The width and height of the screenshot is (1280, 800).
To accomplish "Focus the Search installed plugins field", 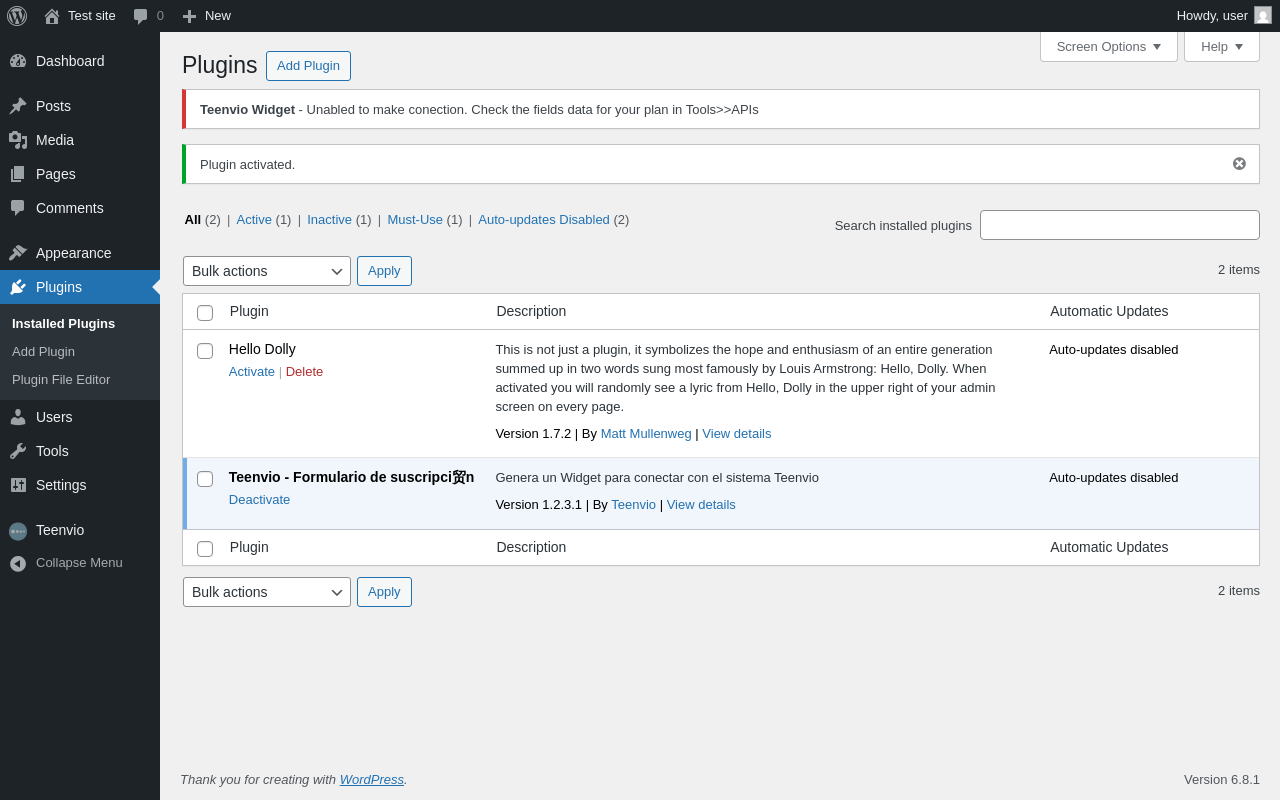I will [x=1120, y=225].
